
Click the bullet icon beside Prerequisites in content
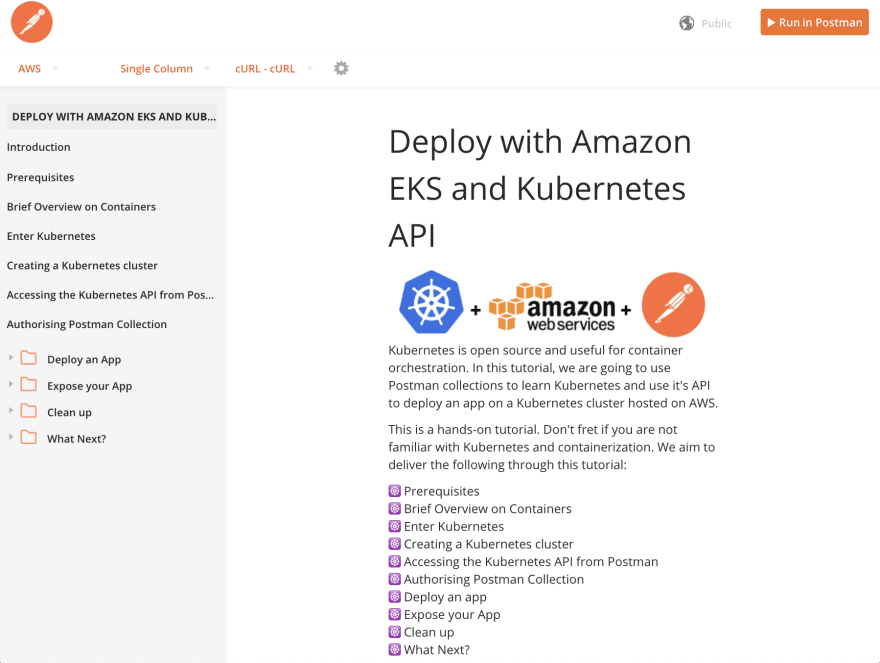click(x=395, y=491)
